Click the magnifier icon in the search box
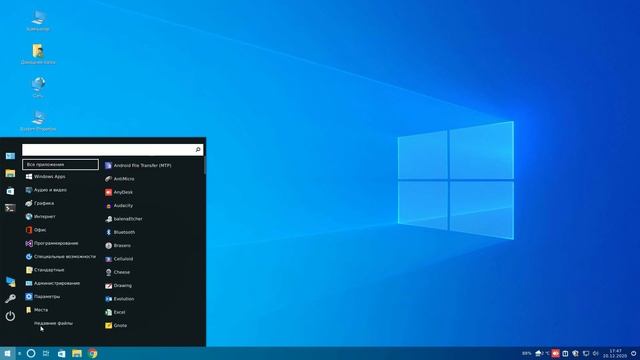 [x=198, y=150]
